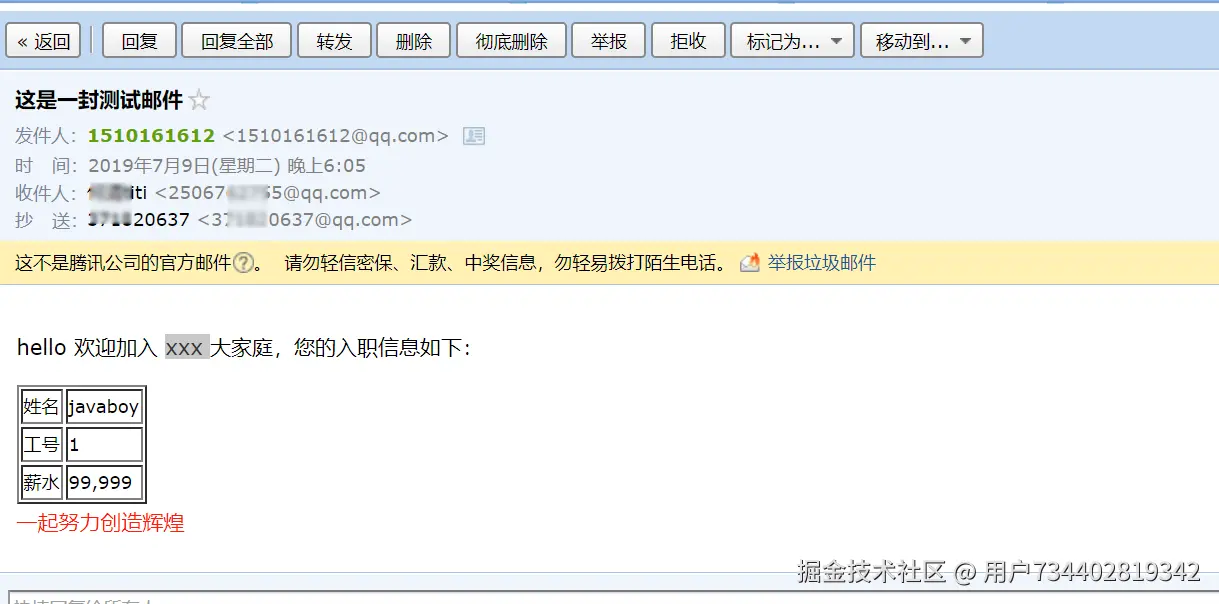This screenshot has width=1219, height=604.
Task: Delete the message with 删除
Action: click(414, 41)
